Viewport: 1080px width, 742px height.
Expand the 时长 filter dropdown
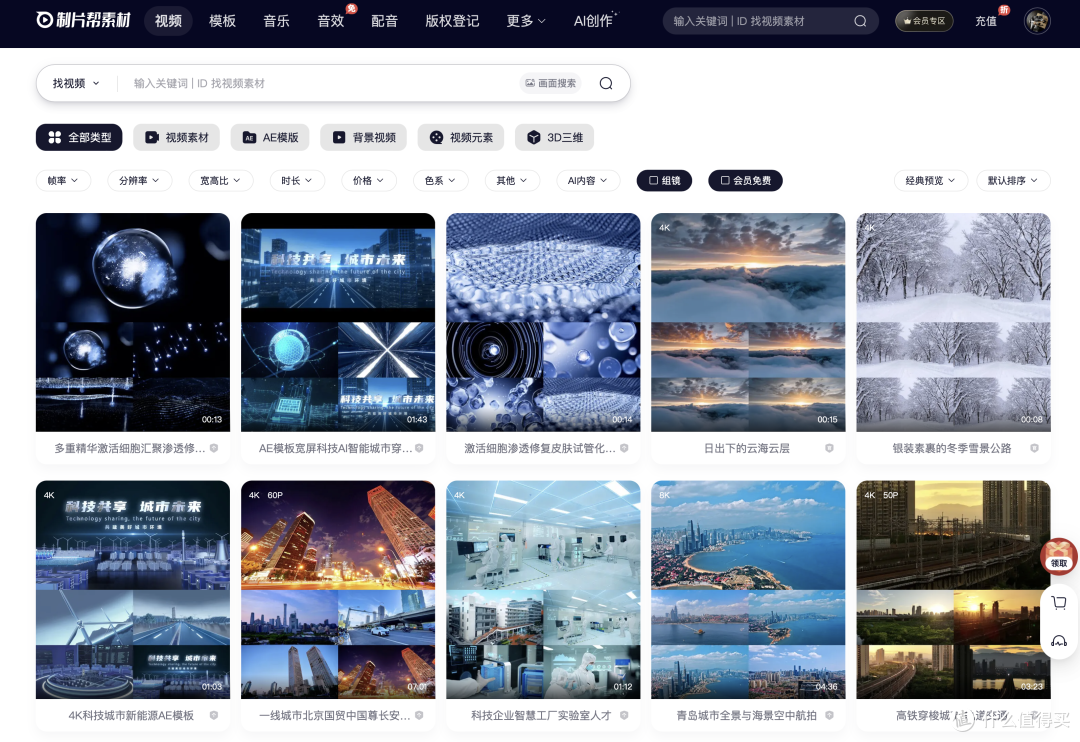297,181
